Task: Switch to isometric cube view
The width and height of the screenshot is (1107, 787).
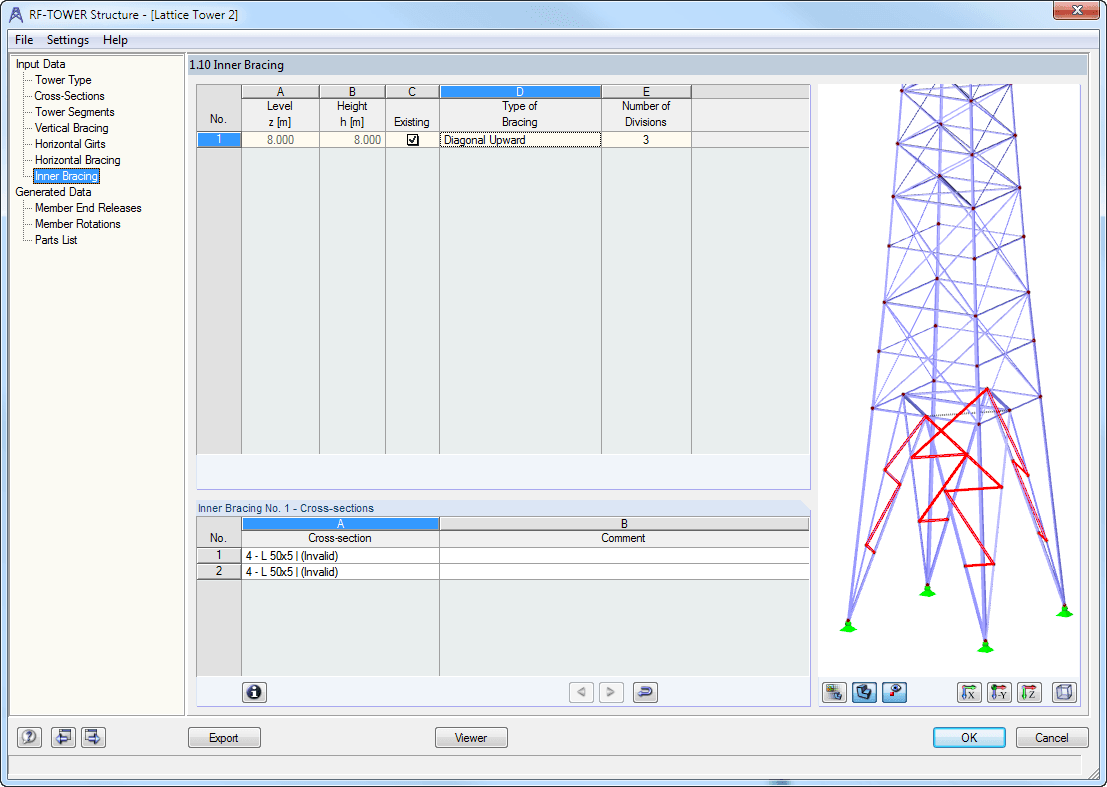Action: pyautogui.click(x=1064, y=692)
